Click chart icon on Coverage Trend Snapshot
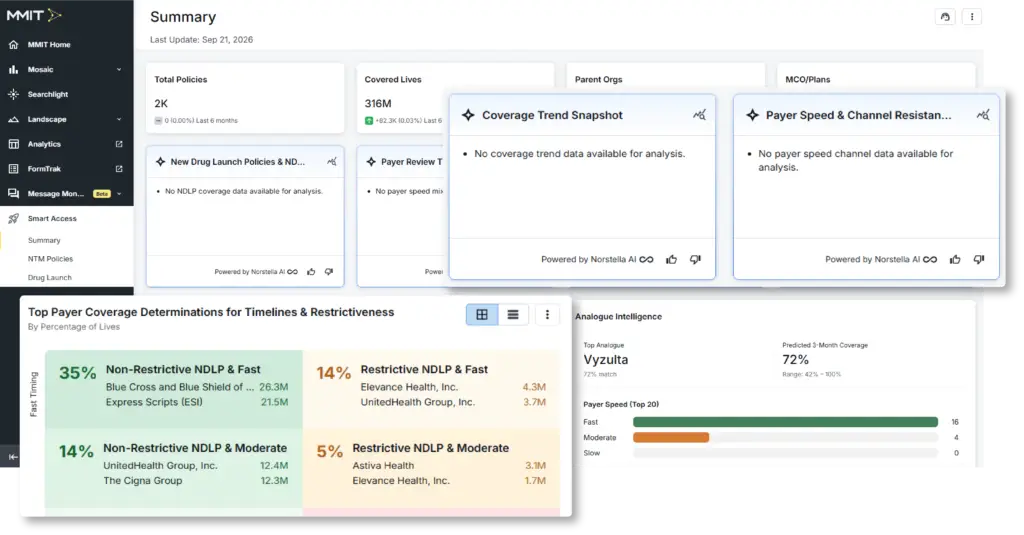This screenshot has width=1024, height=535. (x=699, y=115)
